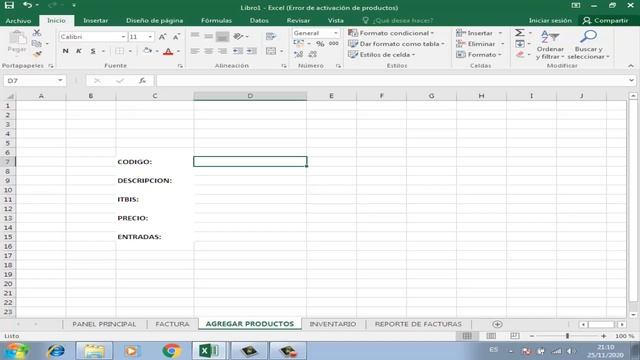This screenshot has height=360, width=640.
Task: Open Formato cells menu
Action: point(479,54)
